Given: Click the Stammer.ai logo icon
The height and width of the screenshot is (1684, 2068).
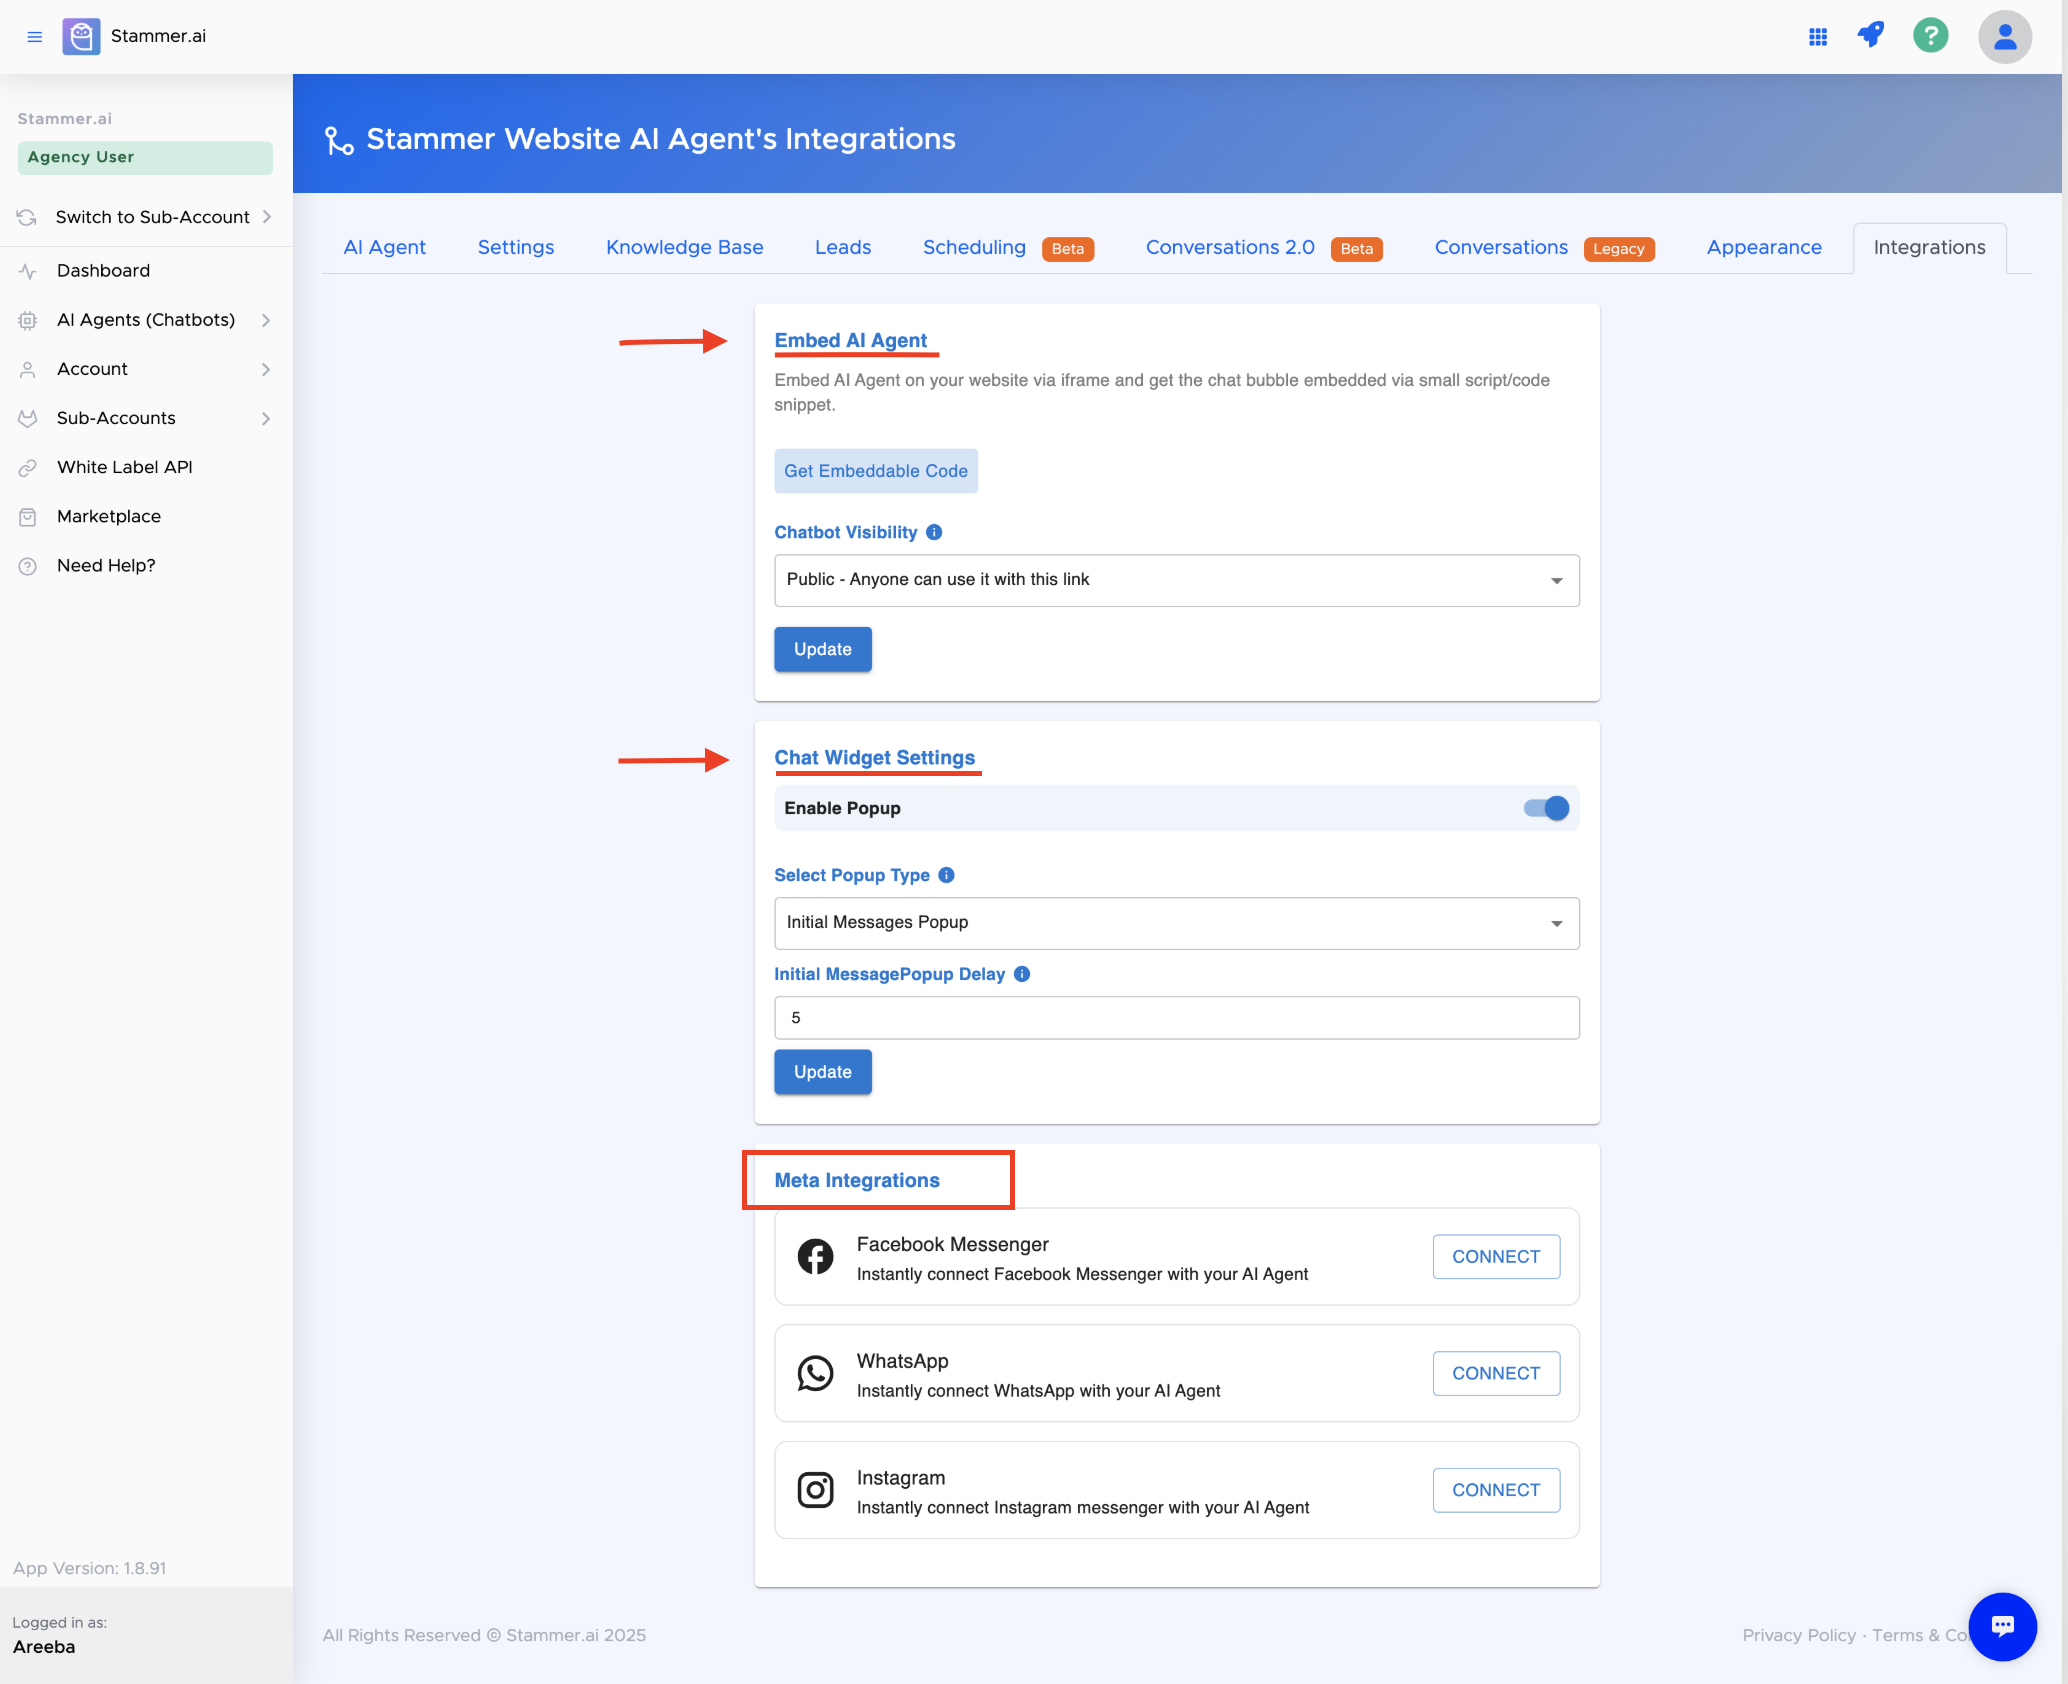Looking at the screenshot, I should point(81,37).
